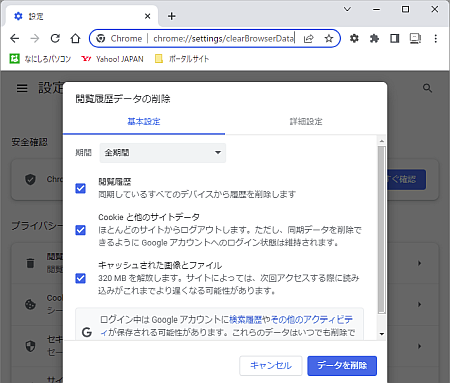Uncheck the キャッシュされた画像とファイル checkbox
This screenshot has width=450, height=383.
pyautogui.click(x=80, y=278)
